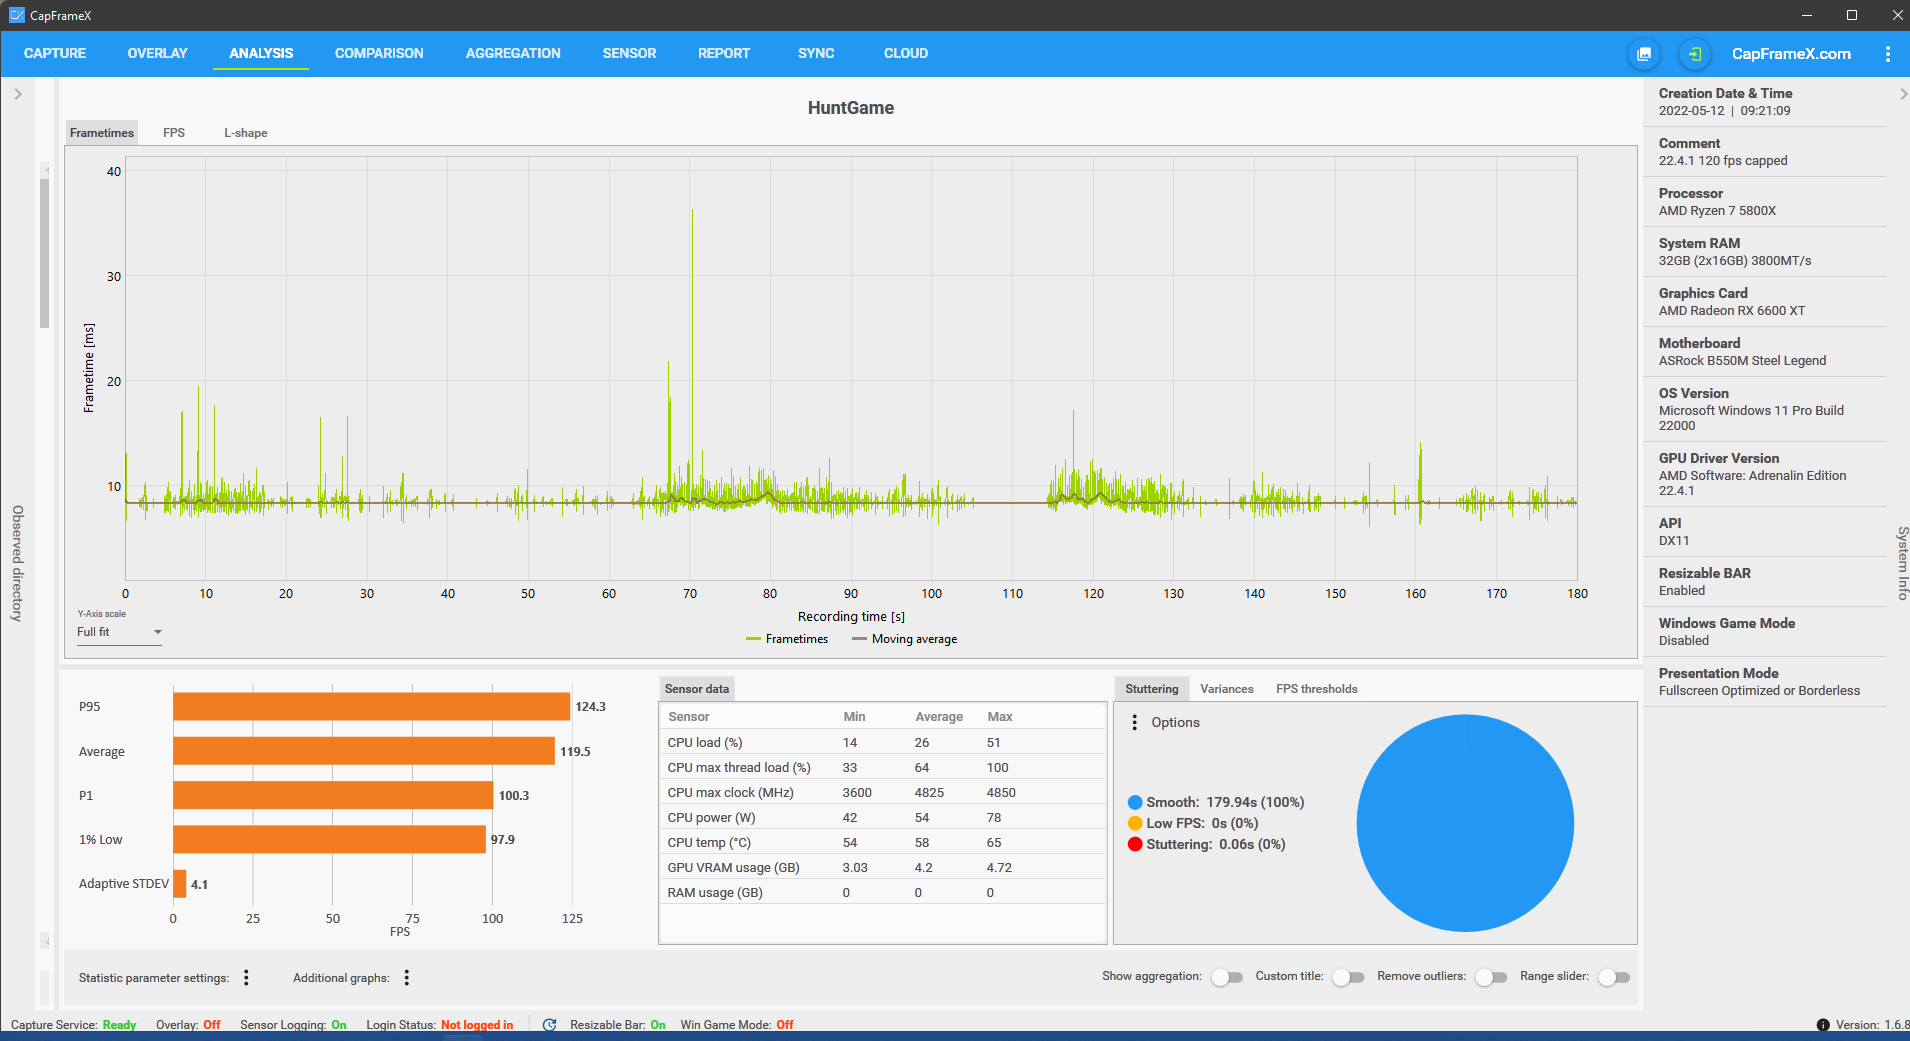
Task: Click the blue stuttering pie chart
Action: 1465,823
